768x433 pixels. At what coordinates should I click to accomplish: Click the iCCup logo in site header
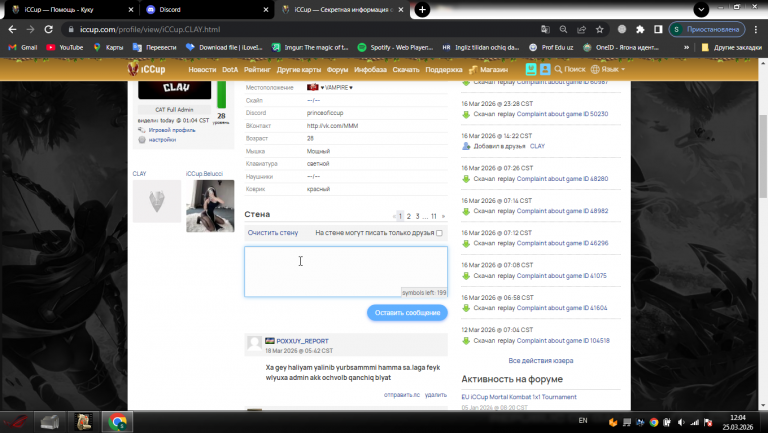click(x=146, y=69)
